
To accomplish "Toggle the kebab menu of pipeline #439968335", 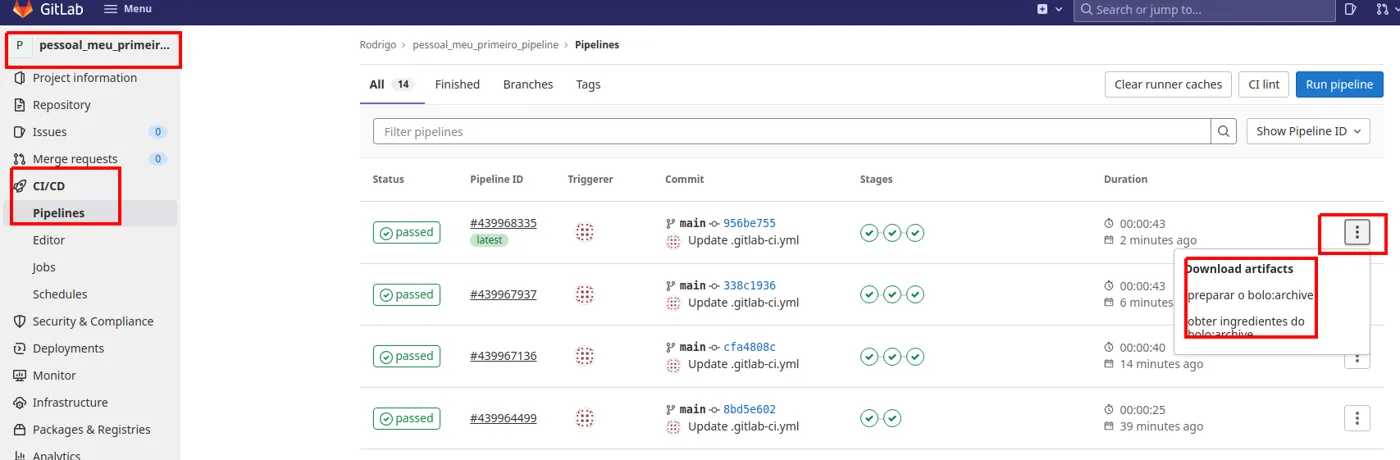I will (x=1357, y=232).
